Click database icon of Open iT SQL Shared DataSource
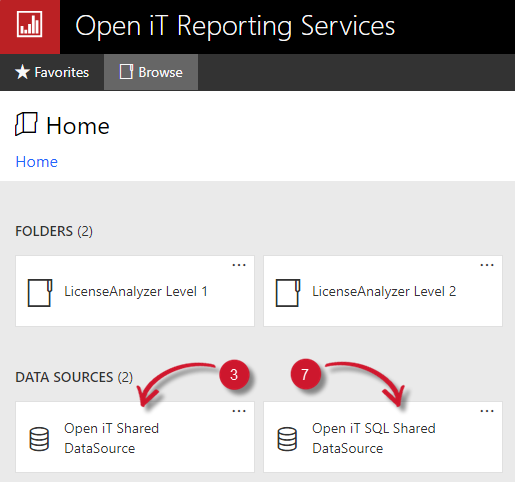 pos(287,439)
